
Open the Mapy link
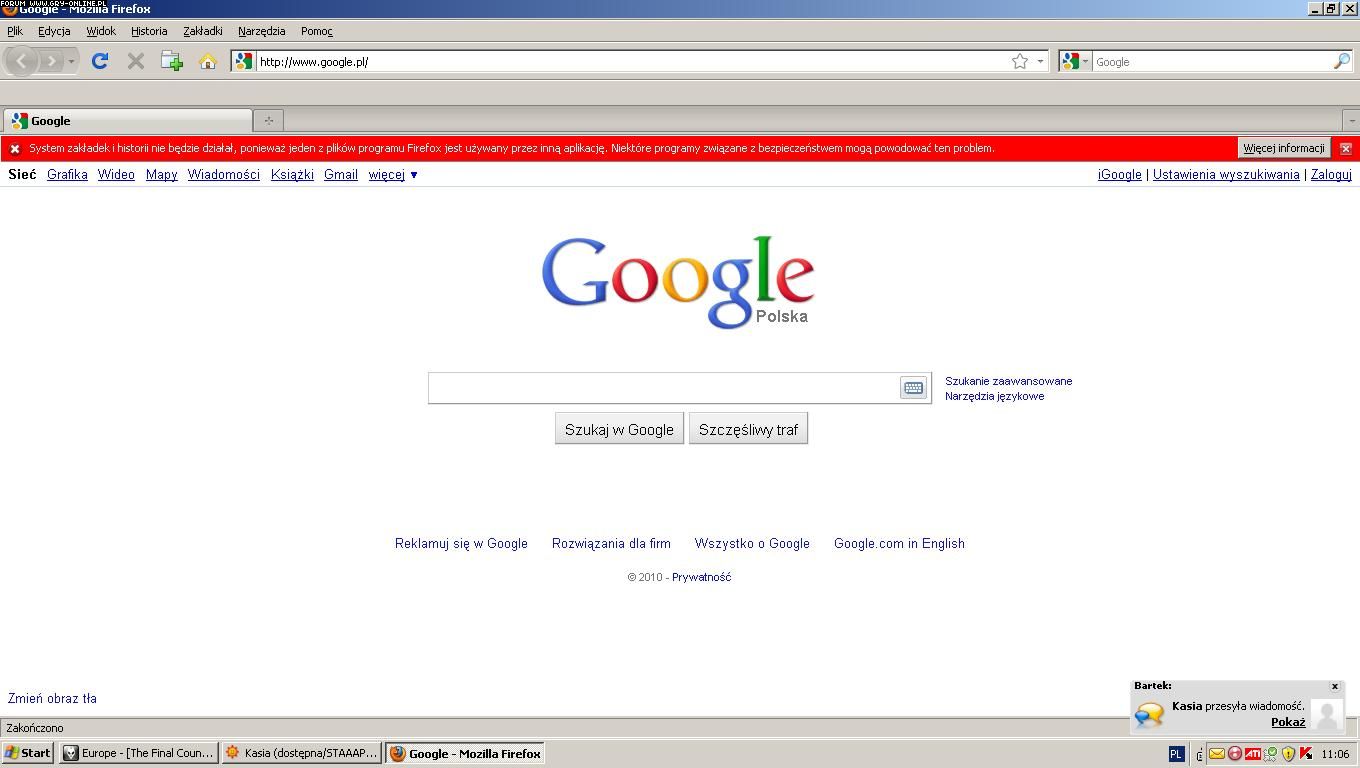tap(161, 174)
